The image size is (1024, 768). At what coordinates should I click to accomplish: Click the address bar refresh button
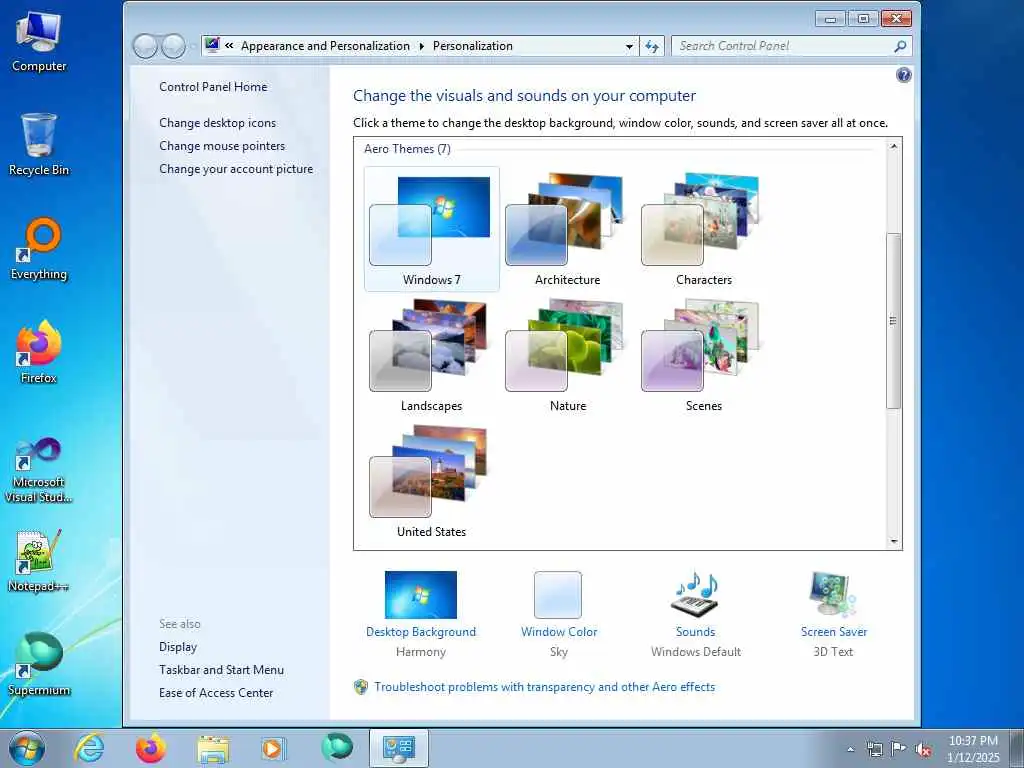click(x=652, y=46)
